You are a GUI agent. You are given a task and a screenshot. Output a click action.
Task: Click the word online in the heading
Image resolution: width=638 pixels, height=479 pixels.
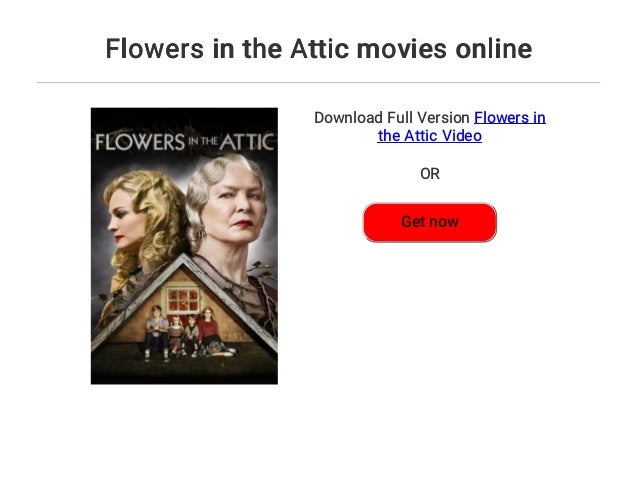click(494, 48)
